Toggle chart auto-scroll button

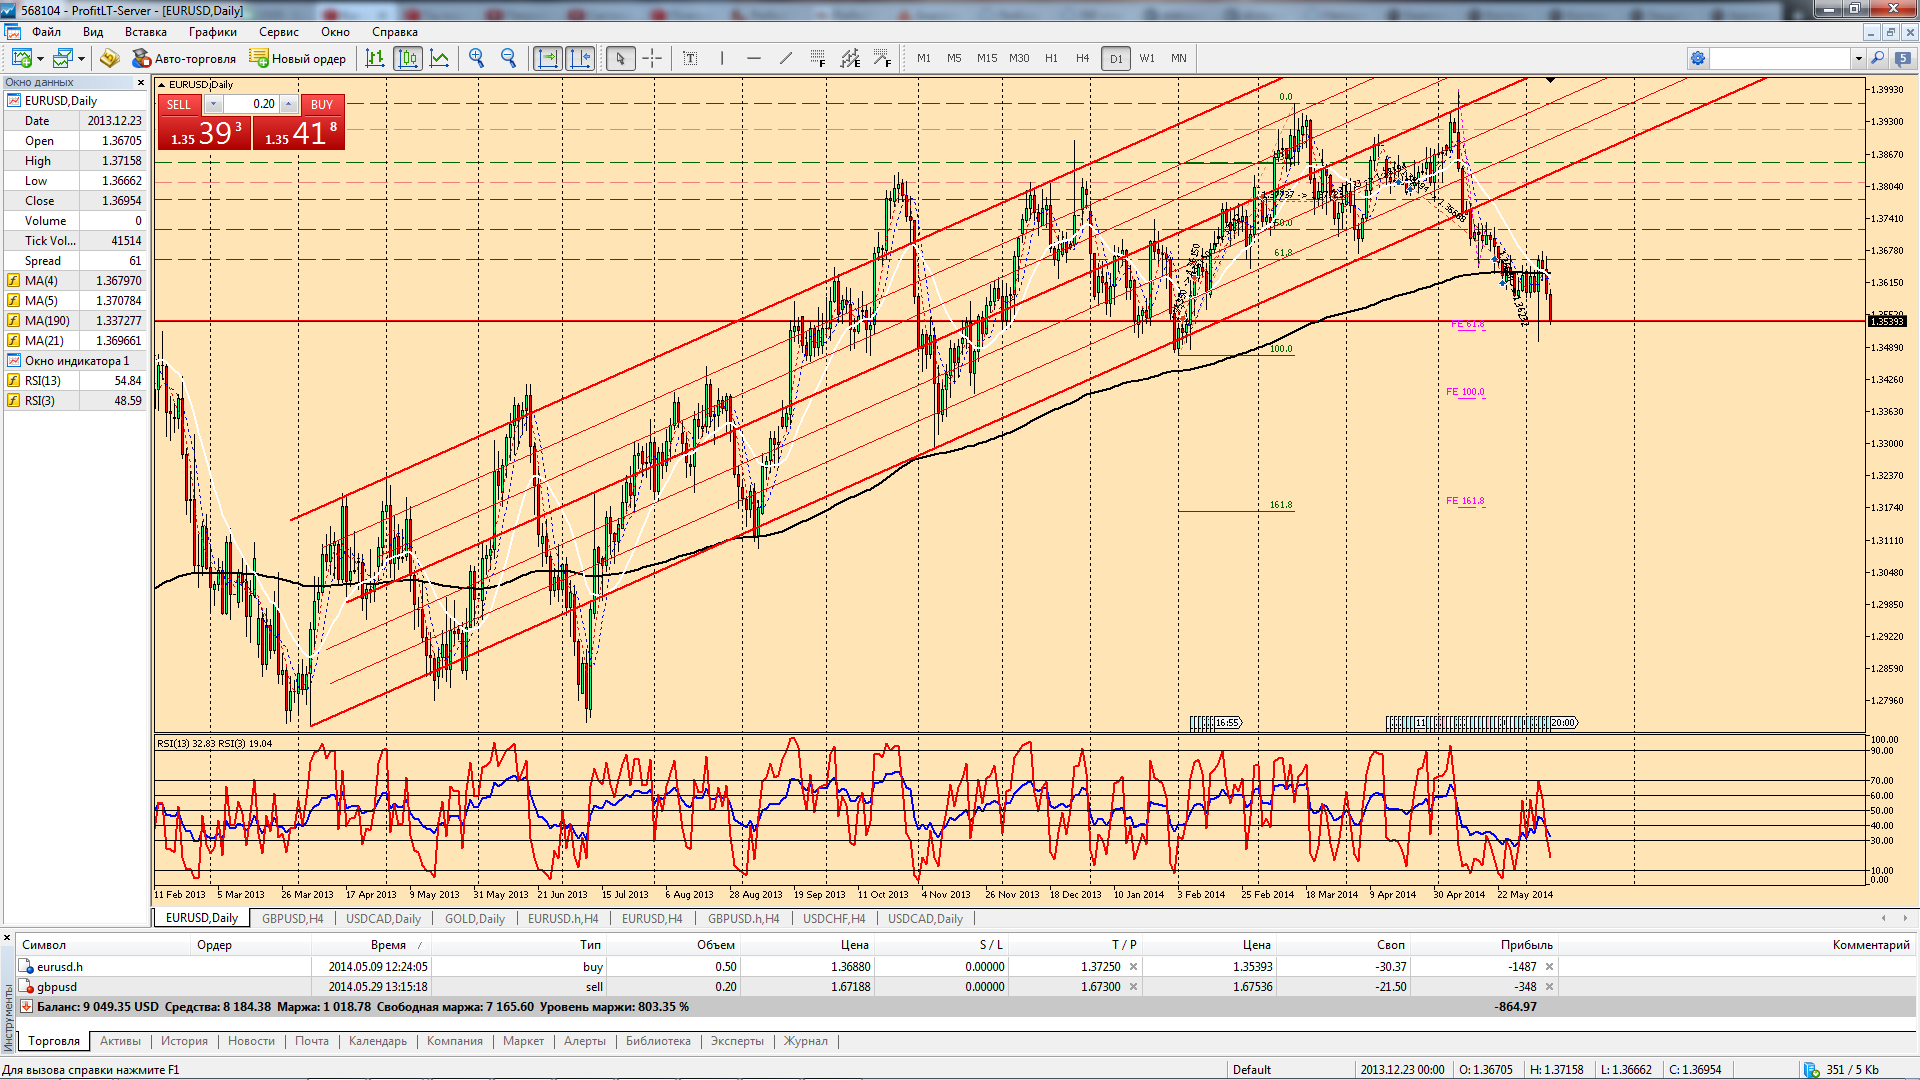click(548, 58)
